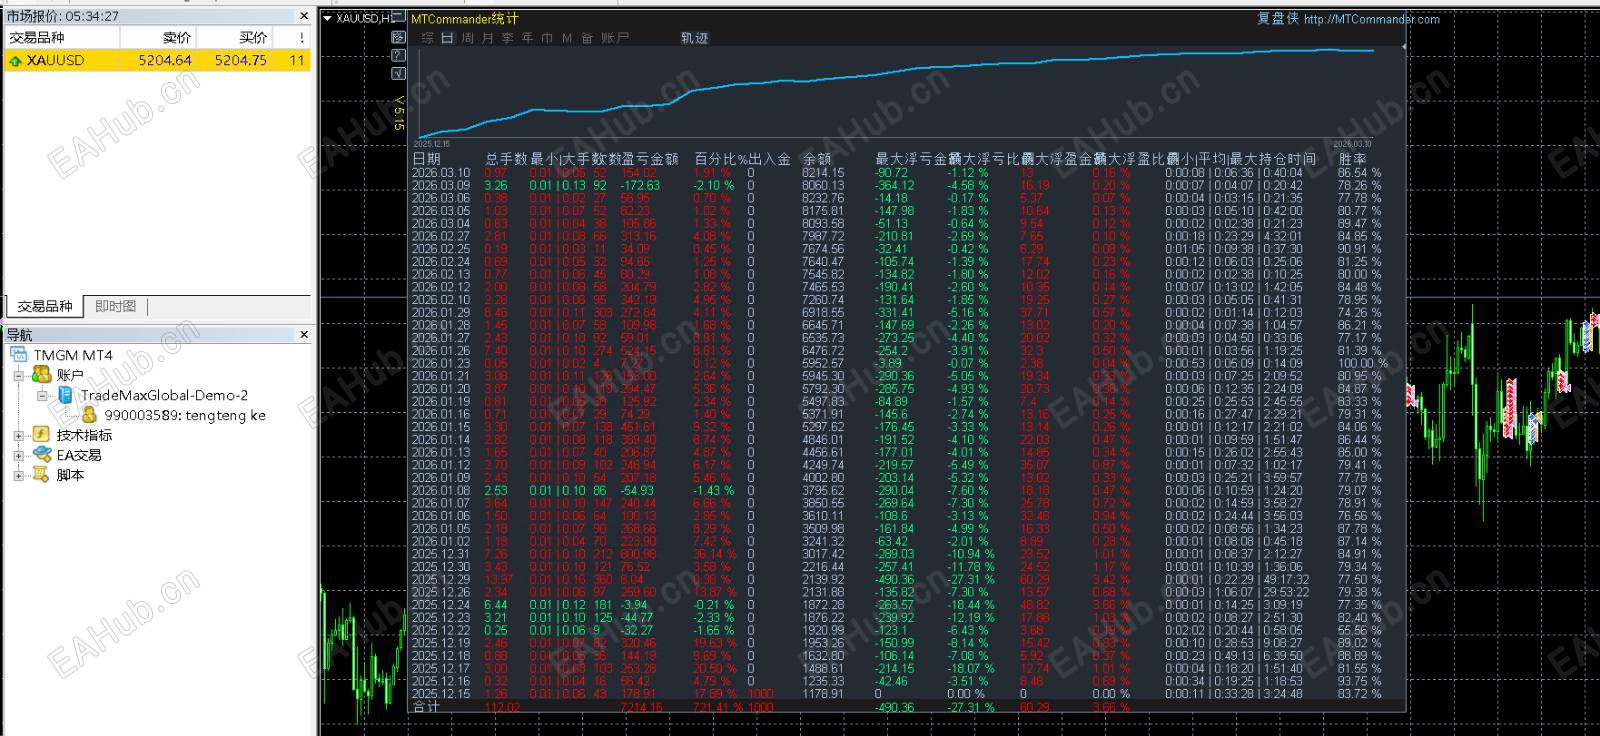Click the 胜率 column header
The width and height of the screenshot is (1600, 736).
coord(1353,158)
